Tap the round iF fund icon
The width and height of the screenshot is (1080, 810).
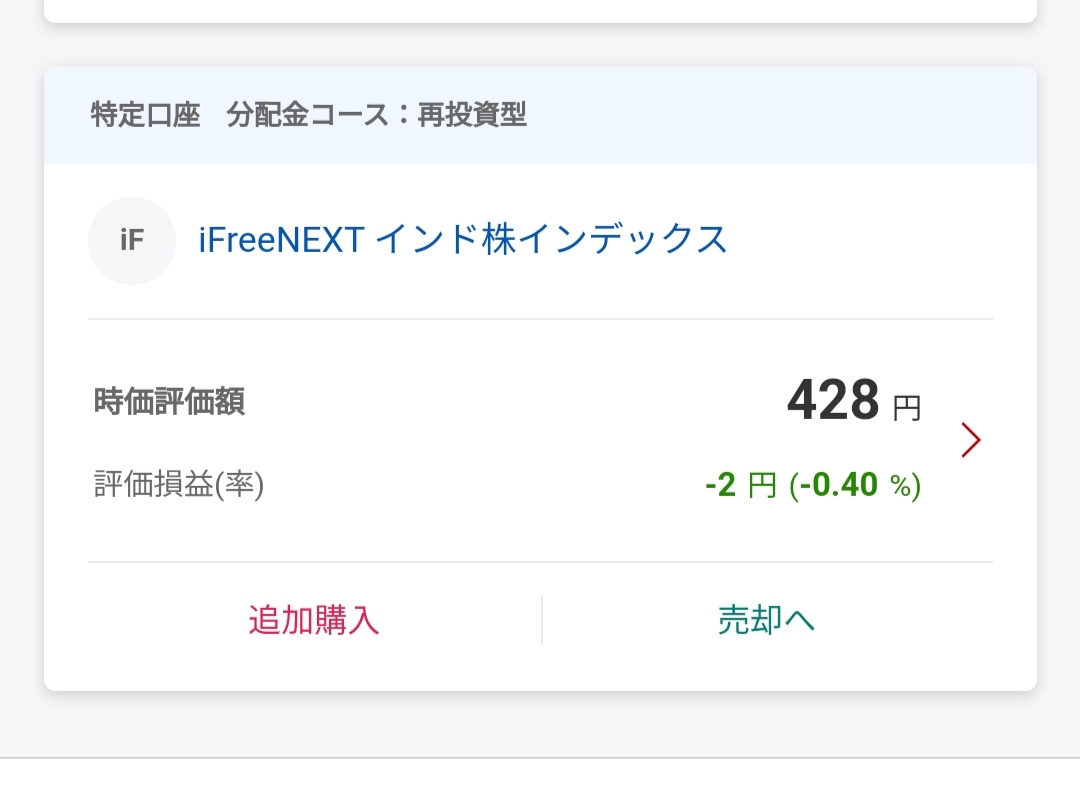pos(132,240)
